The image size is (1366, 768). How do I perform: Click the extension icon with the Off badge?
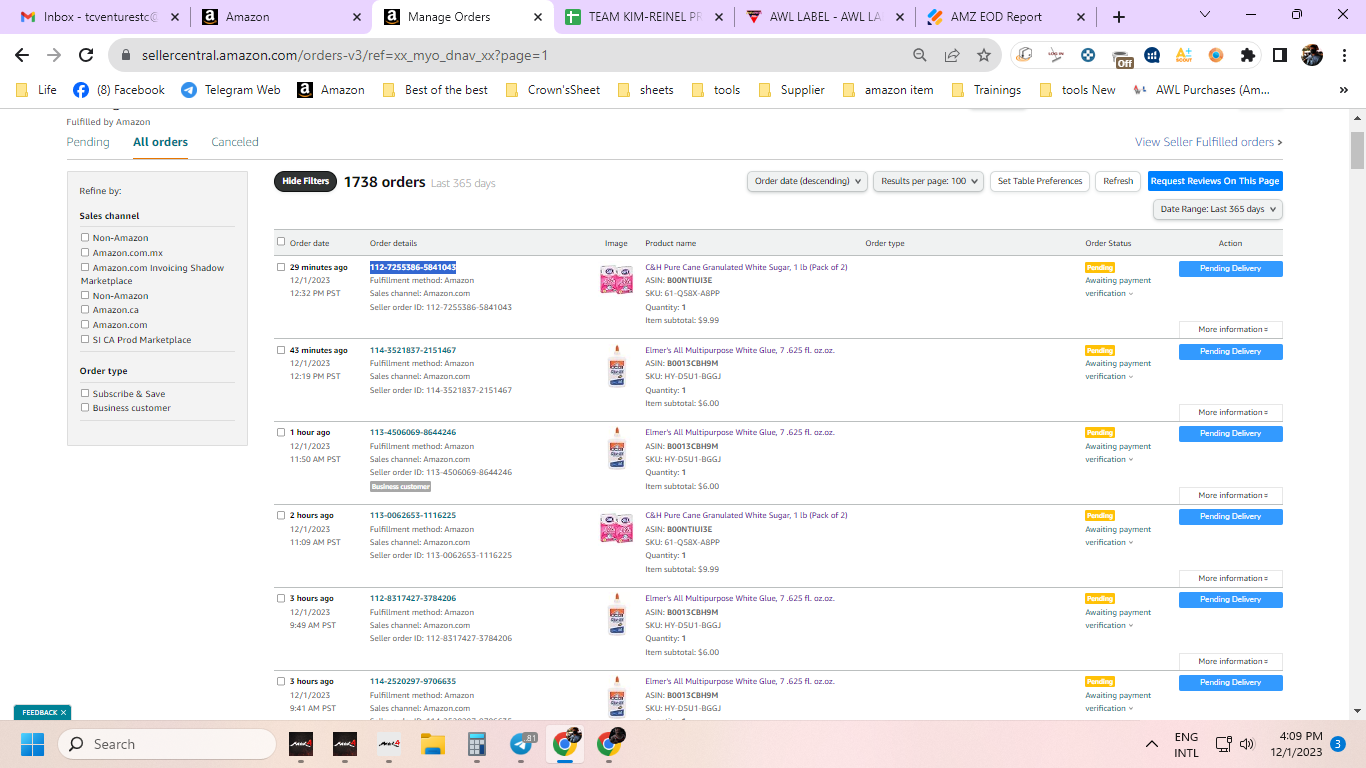tap(1121, 57)
